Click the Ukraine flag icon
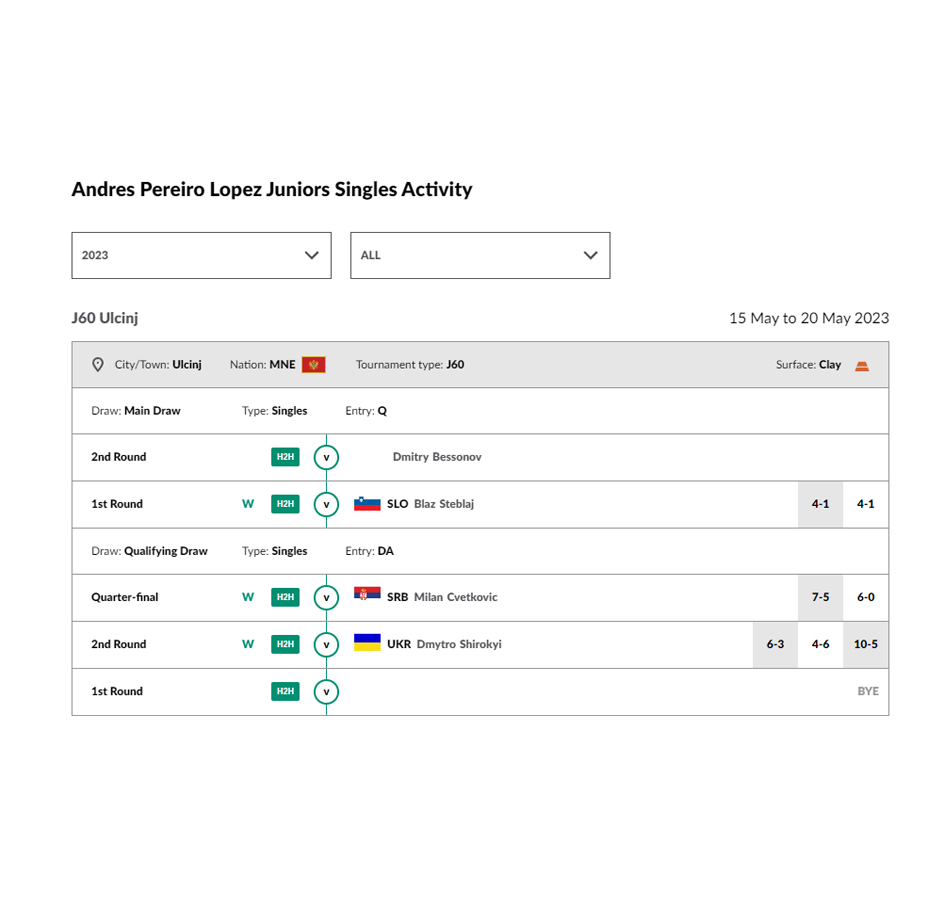Image resolution: width=950 pixels, height=900 pixels. [x=367, y=642]
